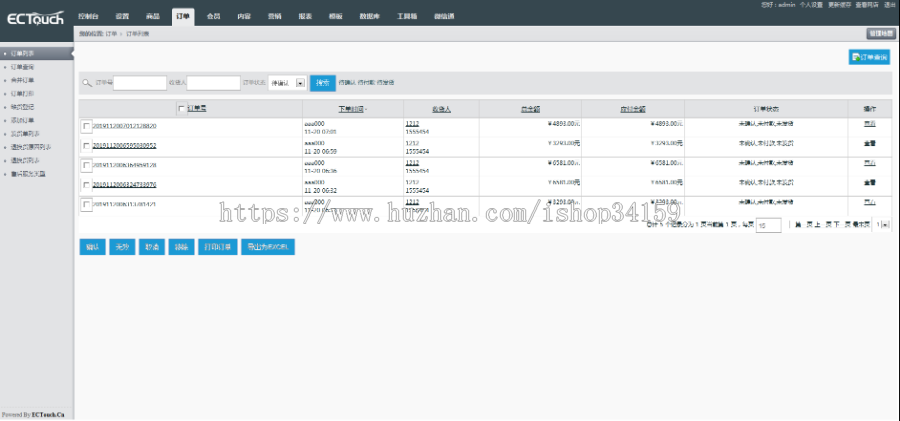Click the magnifier icon in the search bar
900x421 pixels.
pos(87,83)
